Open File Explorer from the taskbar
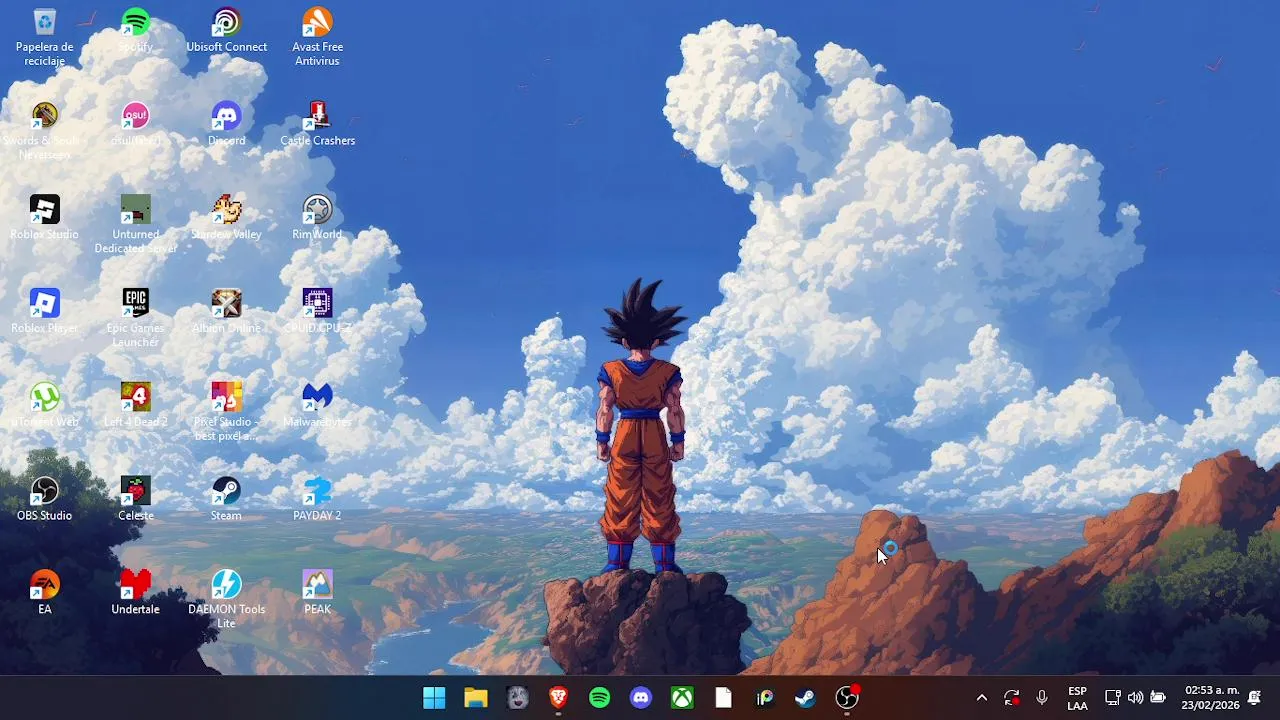Image resolution: width=1280 pixels, height=720 pixels. [x=476, y=698]
